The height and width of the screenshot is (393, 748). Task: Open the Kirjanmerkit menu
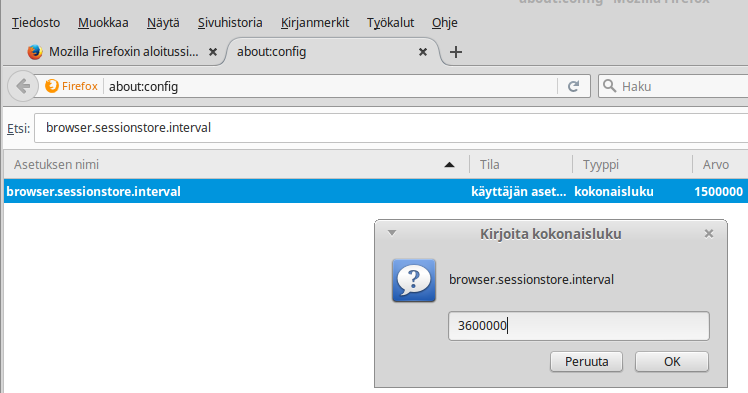click(x=315, y=22)
